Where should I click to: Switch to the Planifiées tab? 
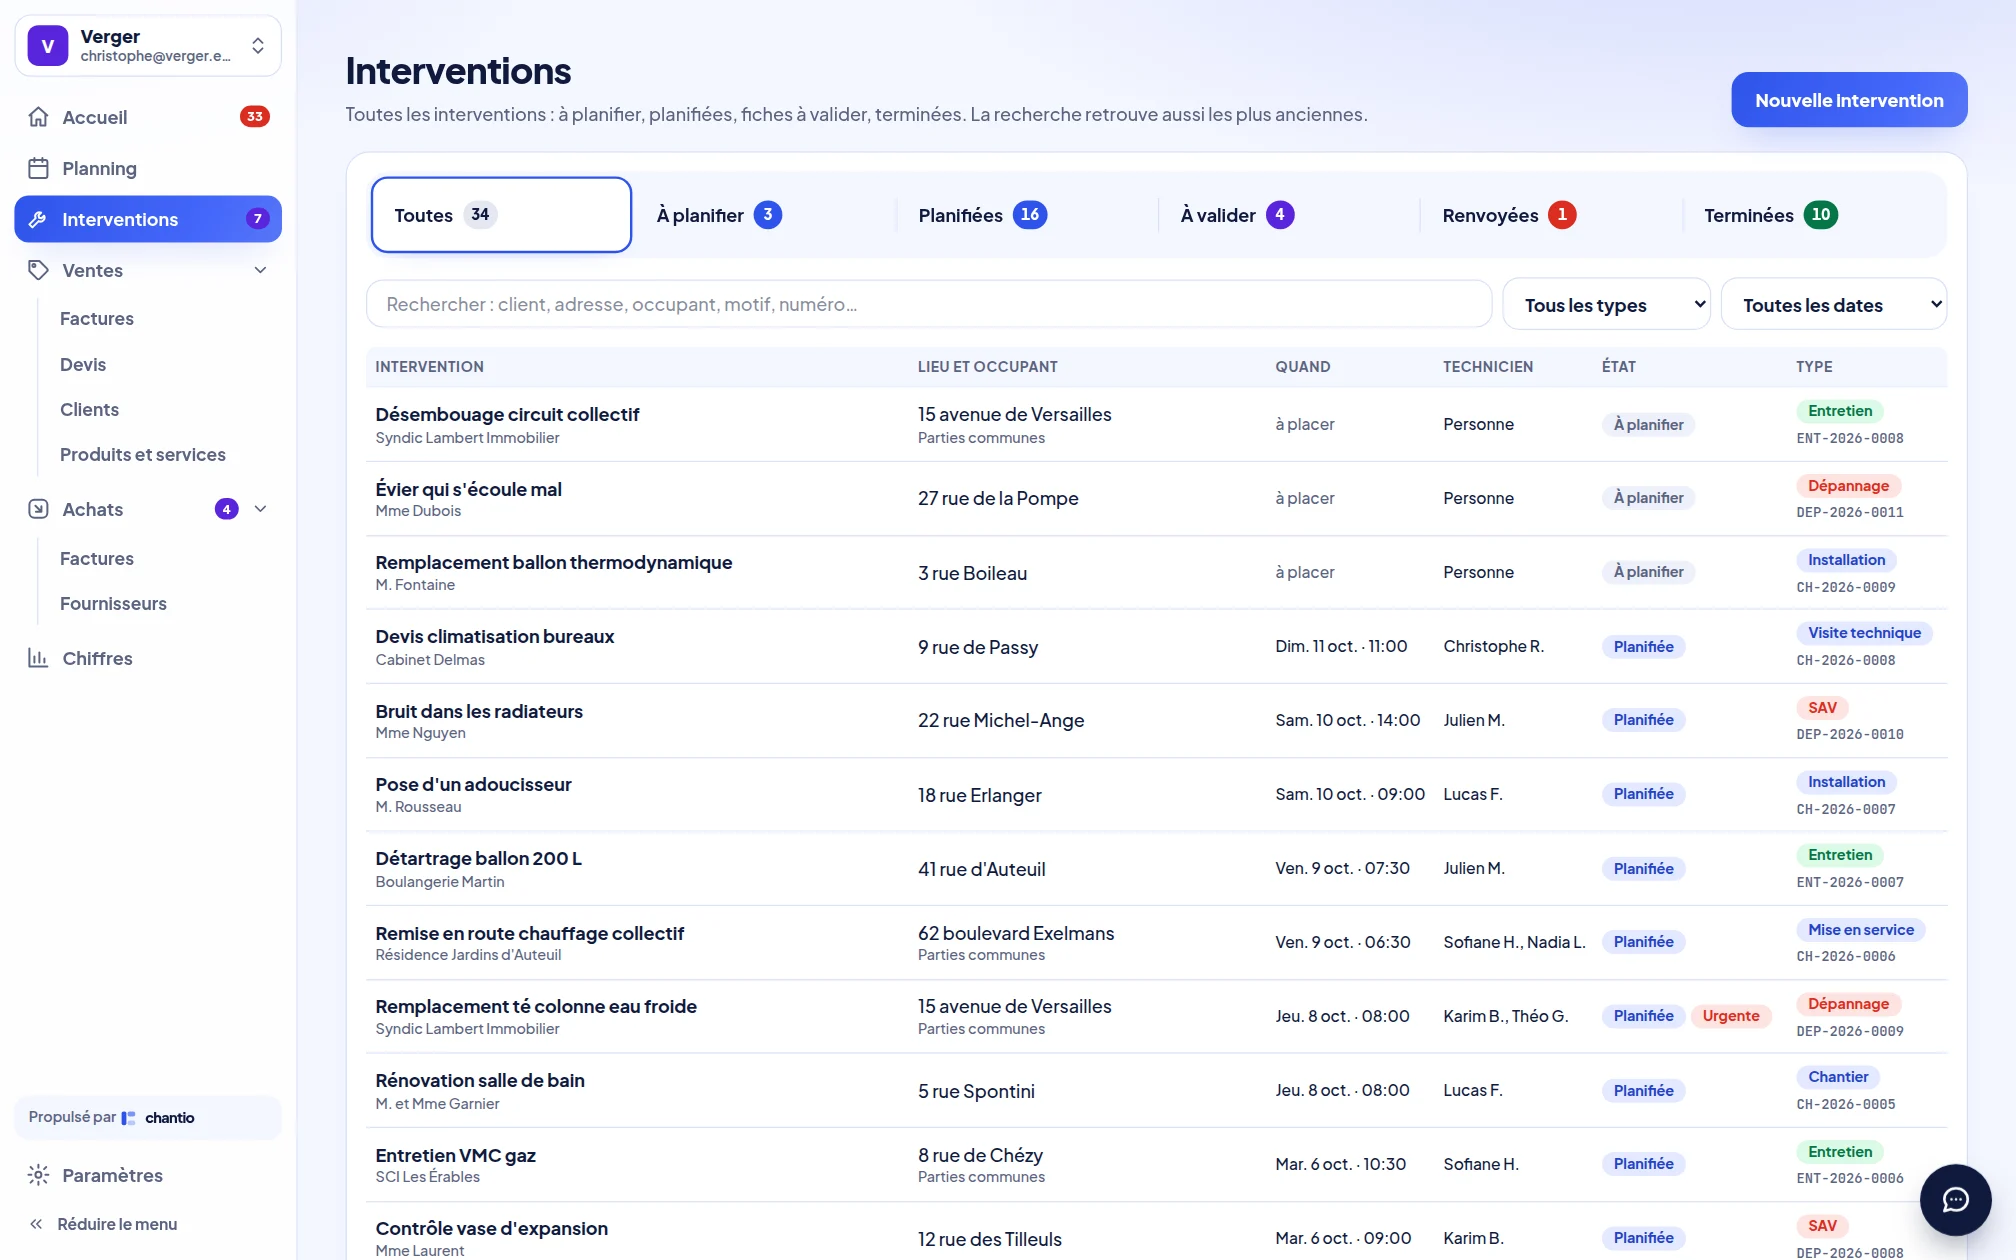[1026, 215]
